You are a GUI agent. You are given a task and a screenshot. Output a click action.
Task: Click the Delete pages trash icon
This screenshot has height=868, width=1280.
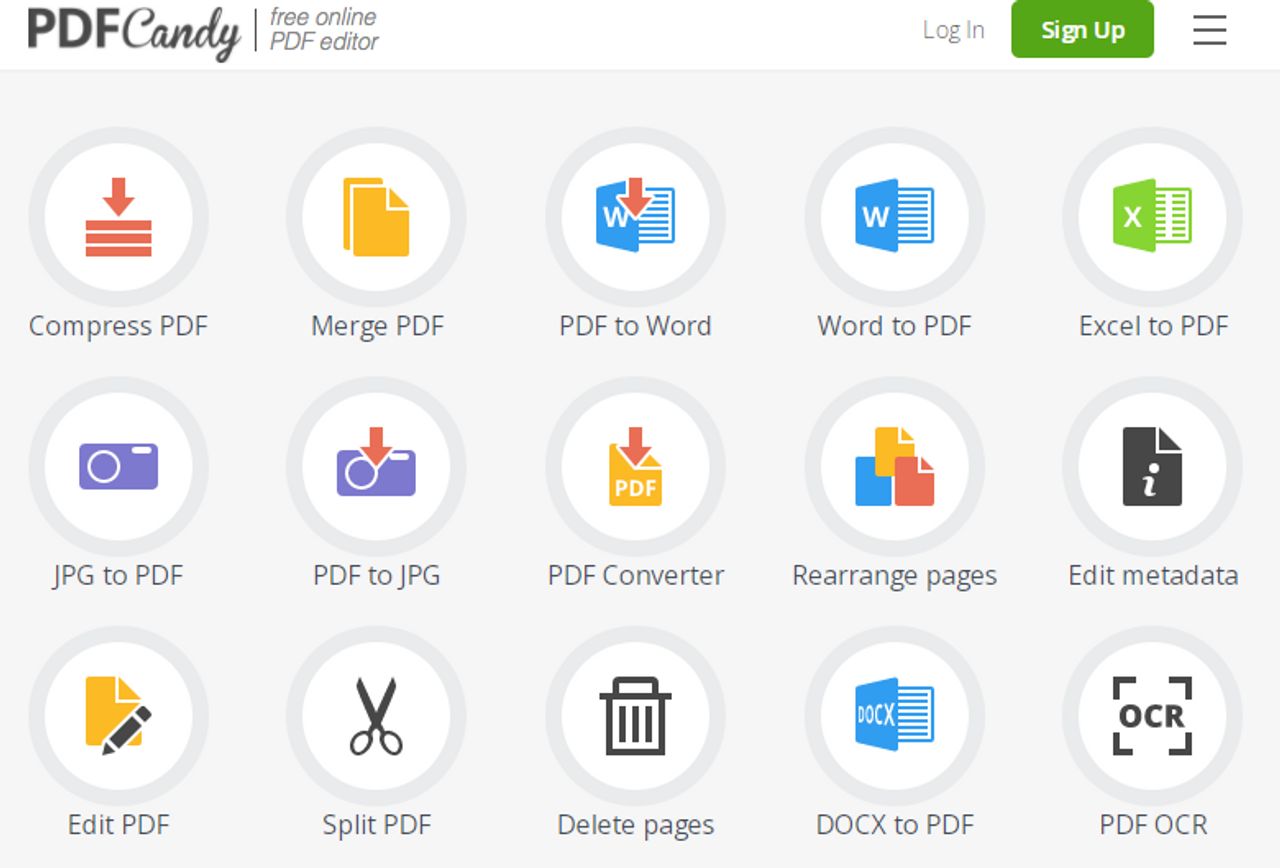[x=635, y=716]
